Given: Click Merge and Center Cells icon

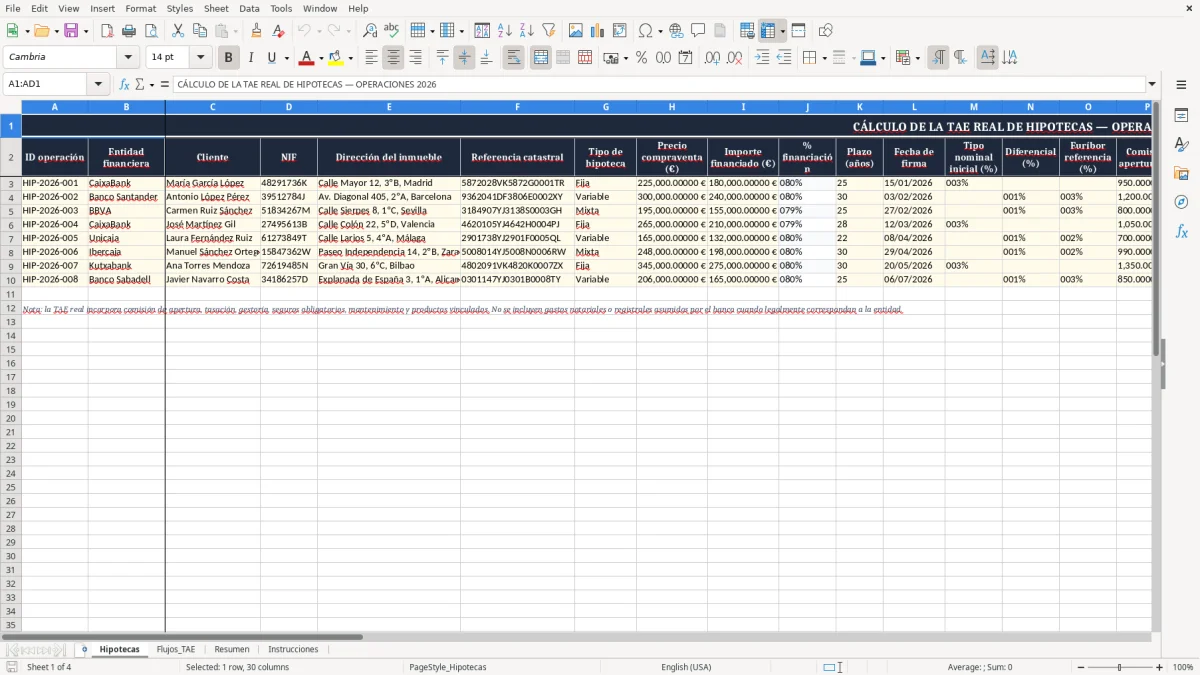Looking at the screenshot, I should pyautogui.click(x=541, y=58).
